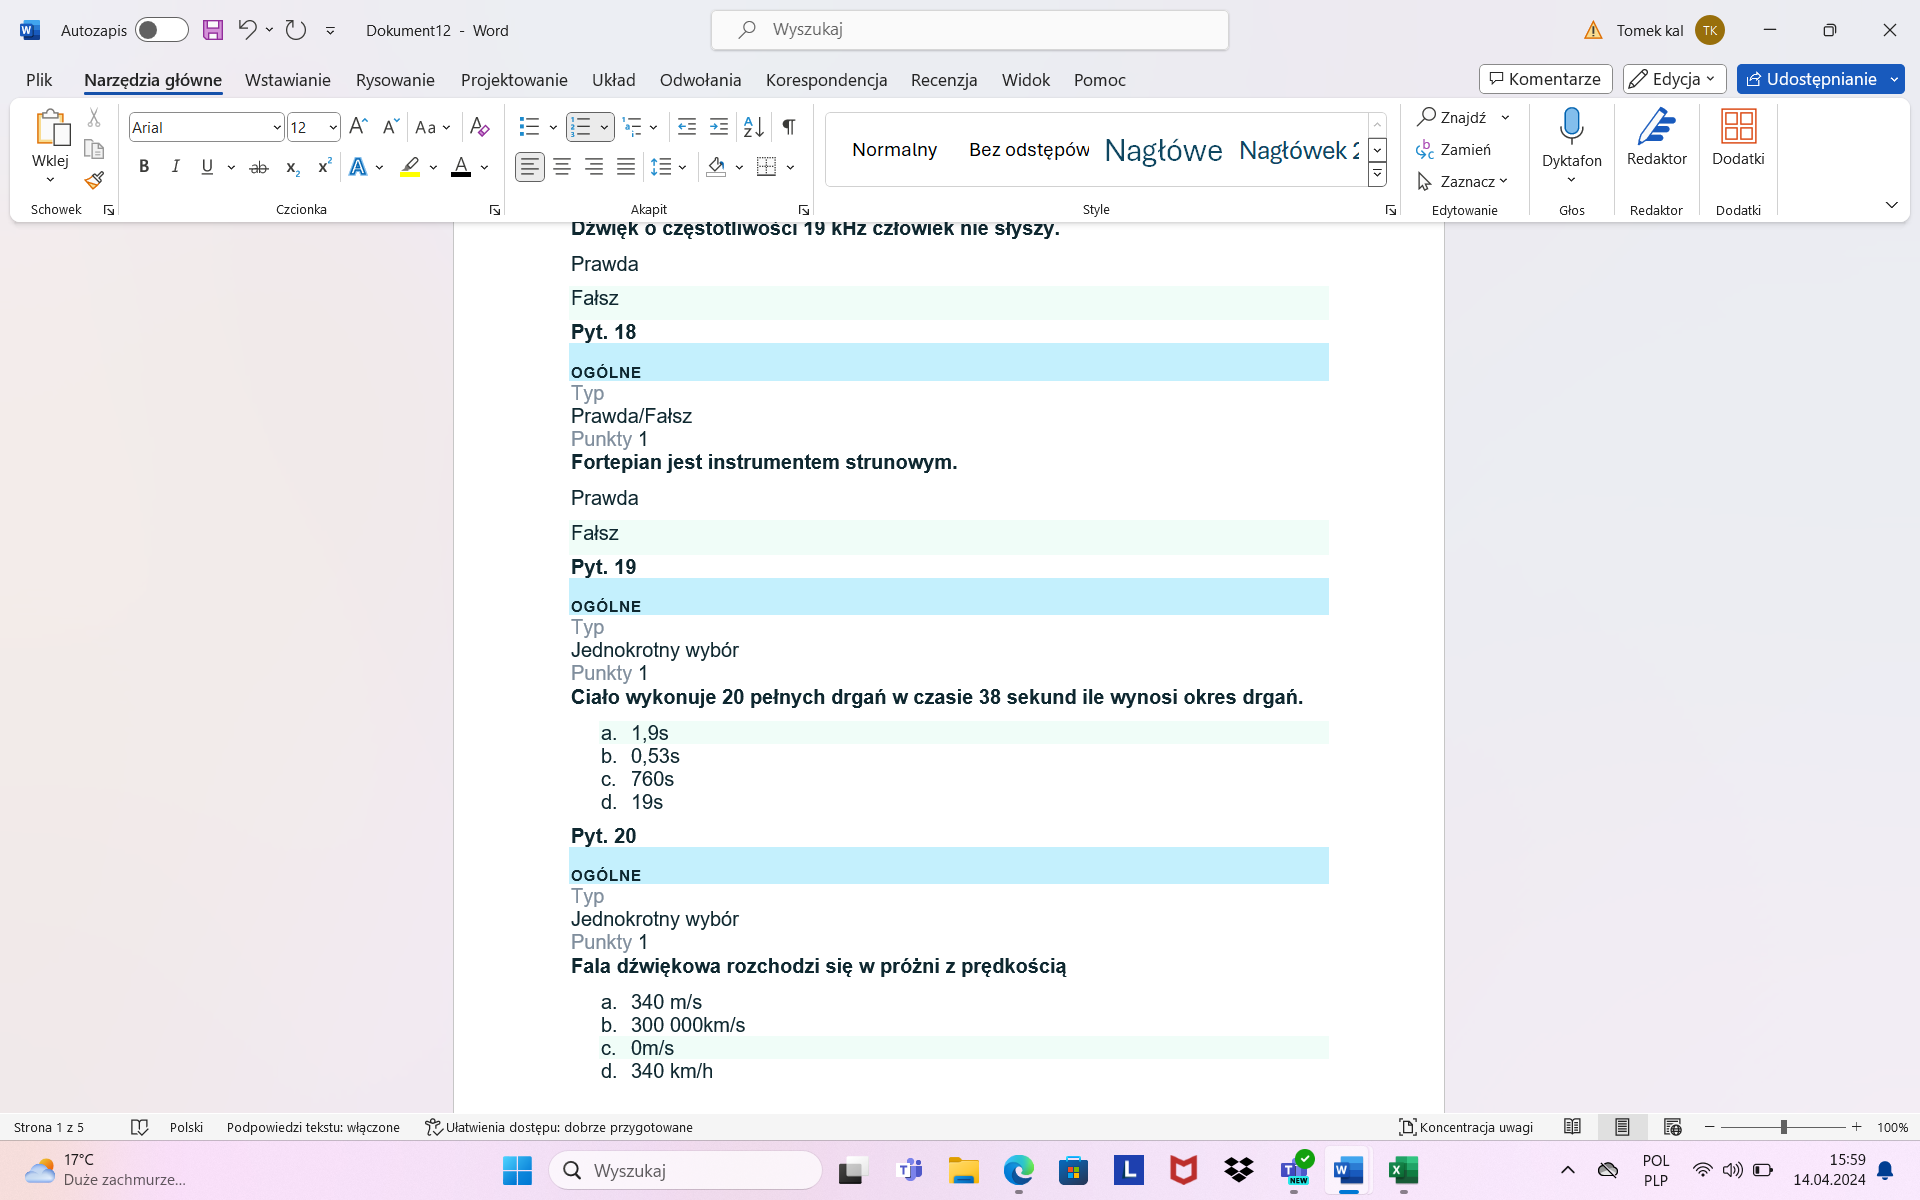Screen dimensions: 1920x1200
Task: Click the zoom level slider handle
Action: [1783, 1127]
